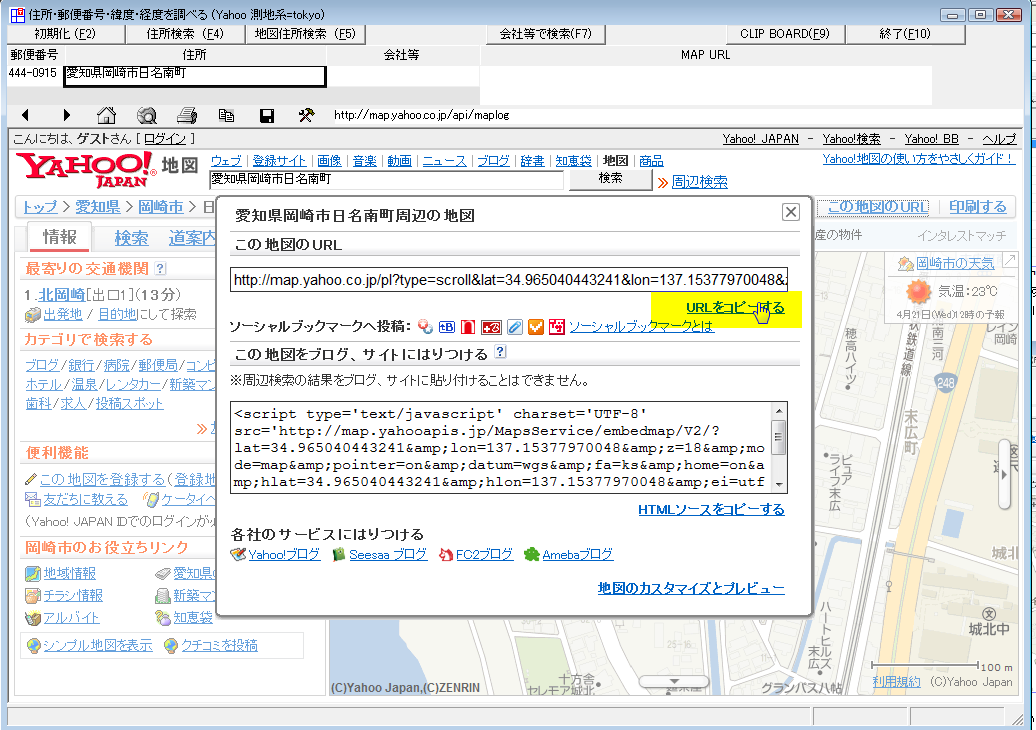
Task: Click the 利用規約 link on the map
Action: point(897,682)
